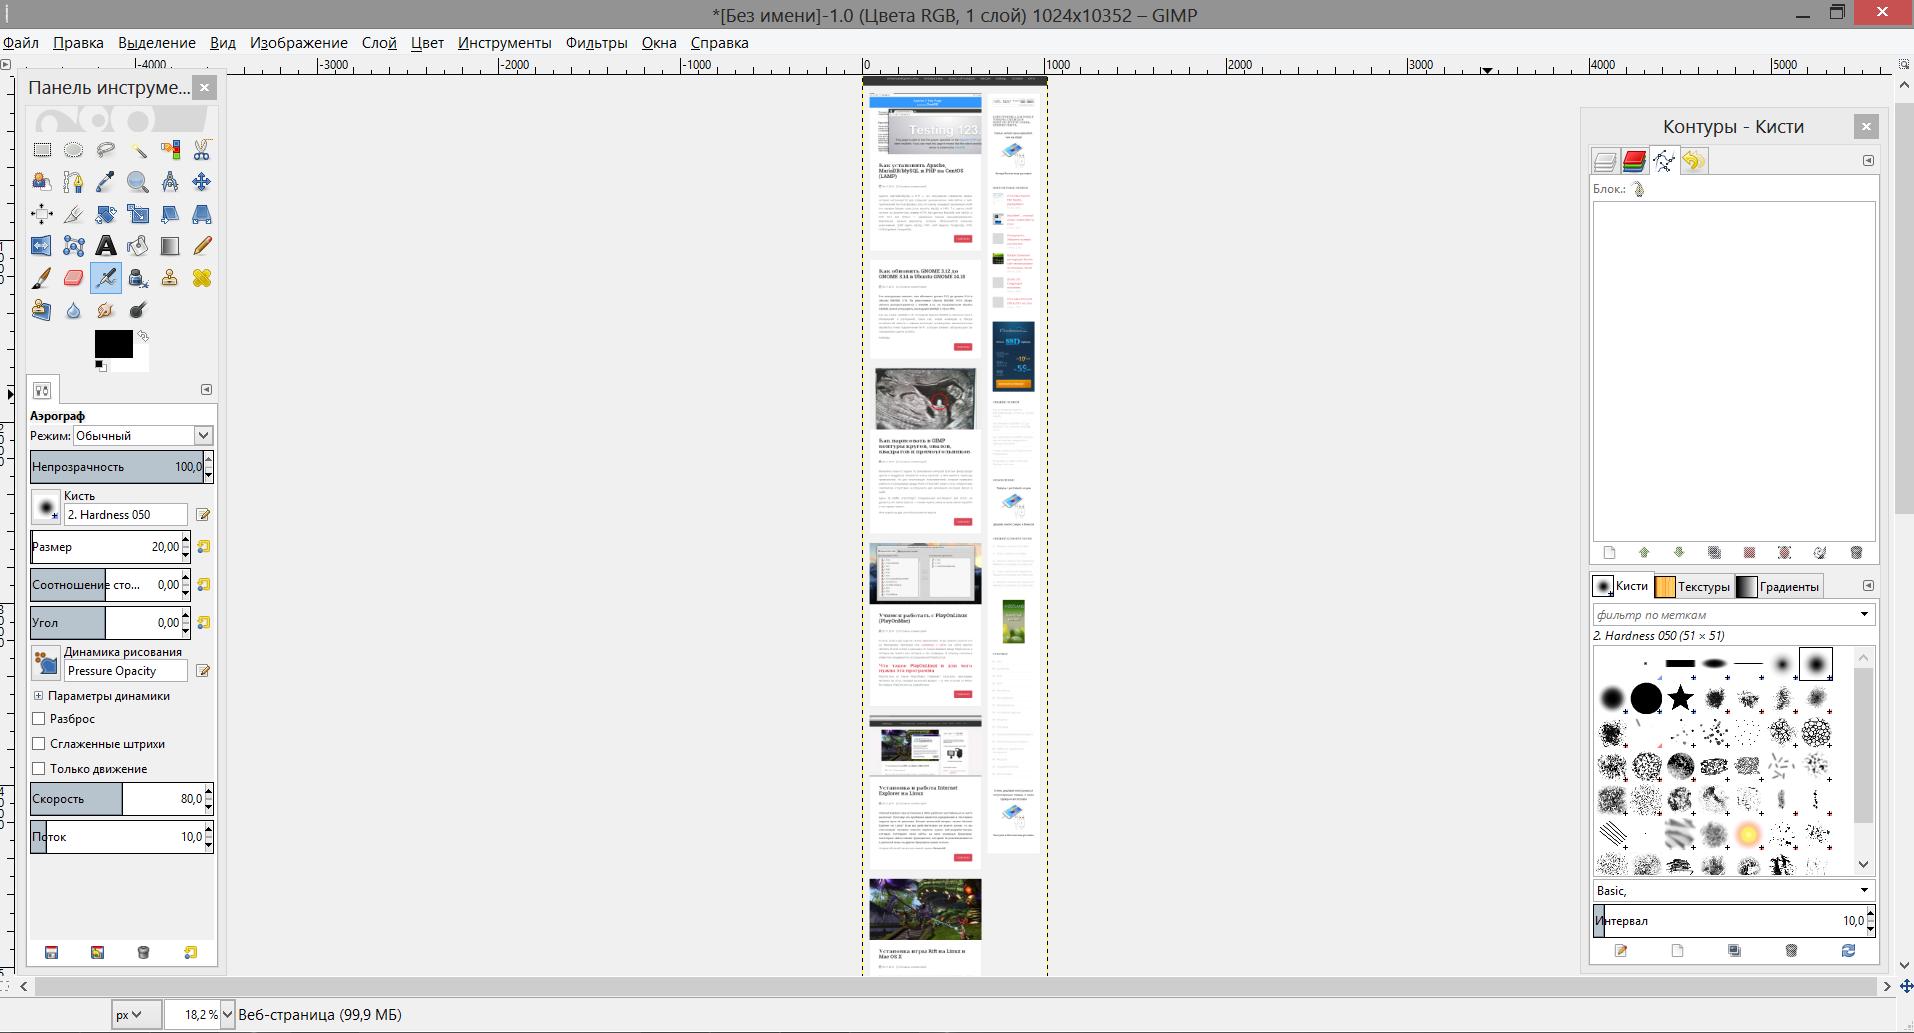The width and height of the screenshot is (1914, 1033).
Task: Open the Справка menu
Action: tap(720, 43)
